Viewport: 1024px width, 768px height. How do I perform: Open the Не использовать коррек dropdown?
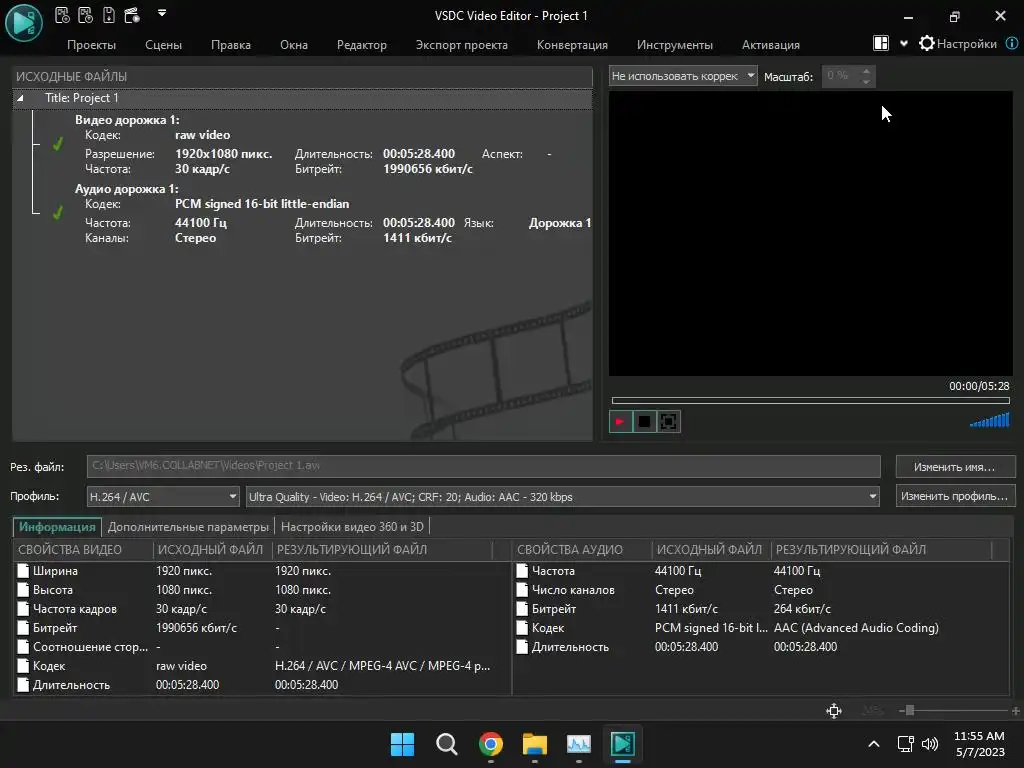[x=682, y=76]
